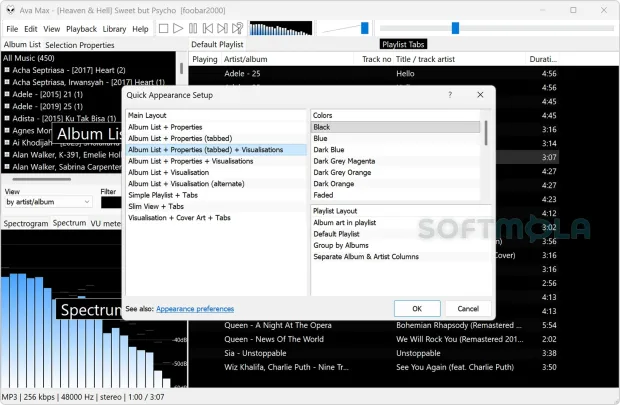
Task: Expand the Ai Khodijah album node
Action: click(7, 143)
